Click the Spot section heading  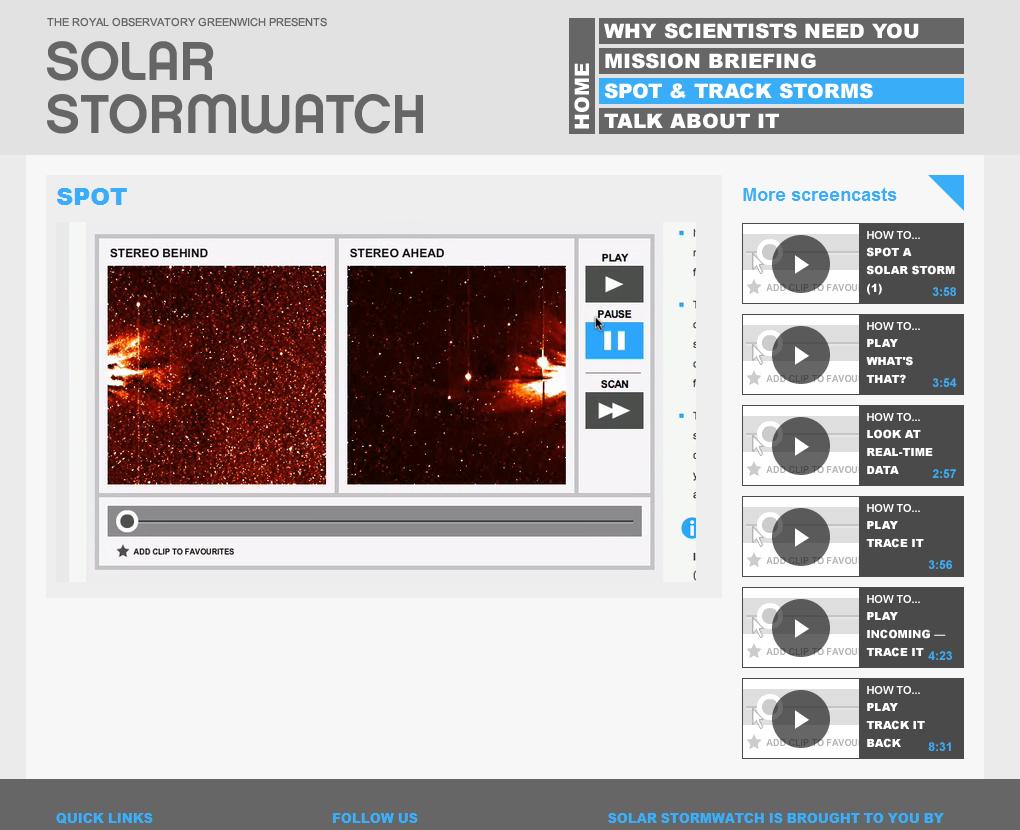(x=92, y=196)
